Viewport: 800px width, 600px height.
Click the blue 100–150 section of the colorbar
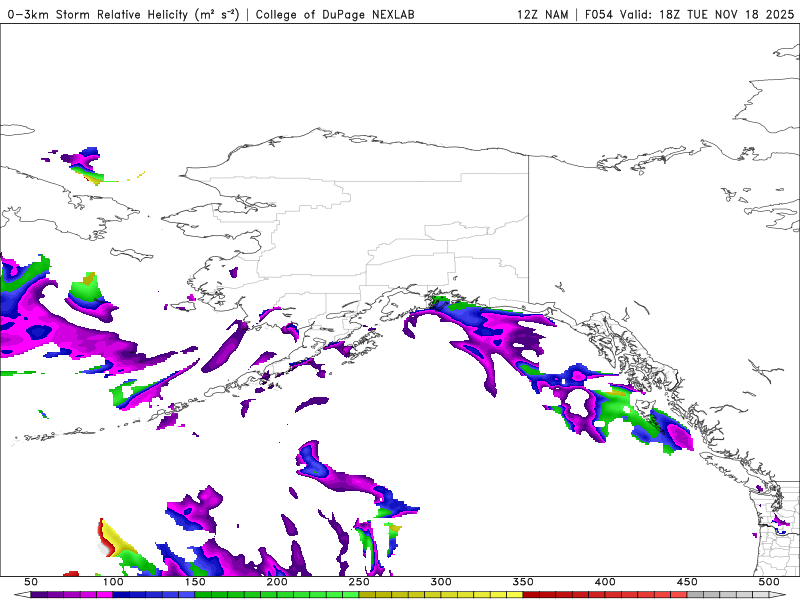tap(154, 595)
